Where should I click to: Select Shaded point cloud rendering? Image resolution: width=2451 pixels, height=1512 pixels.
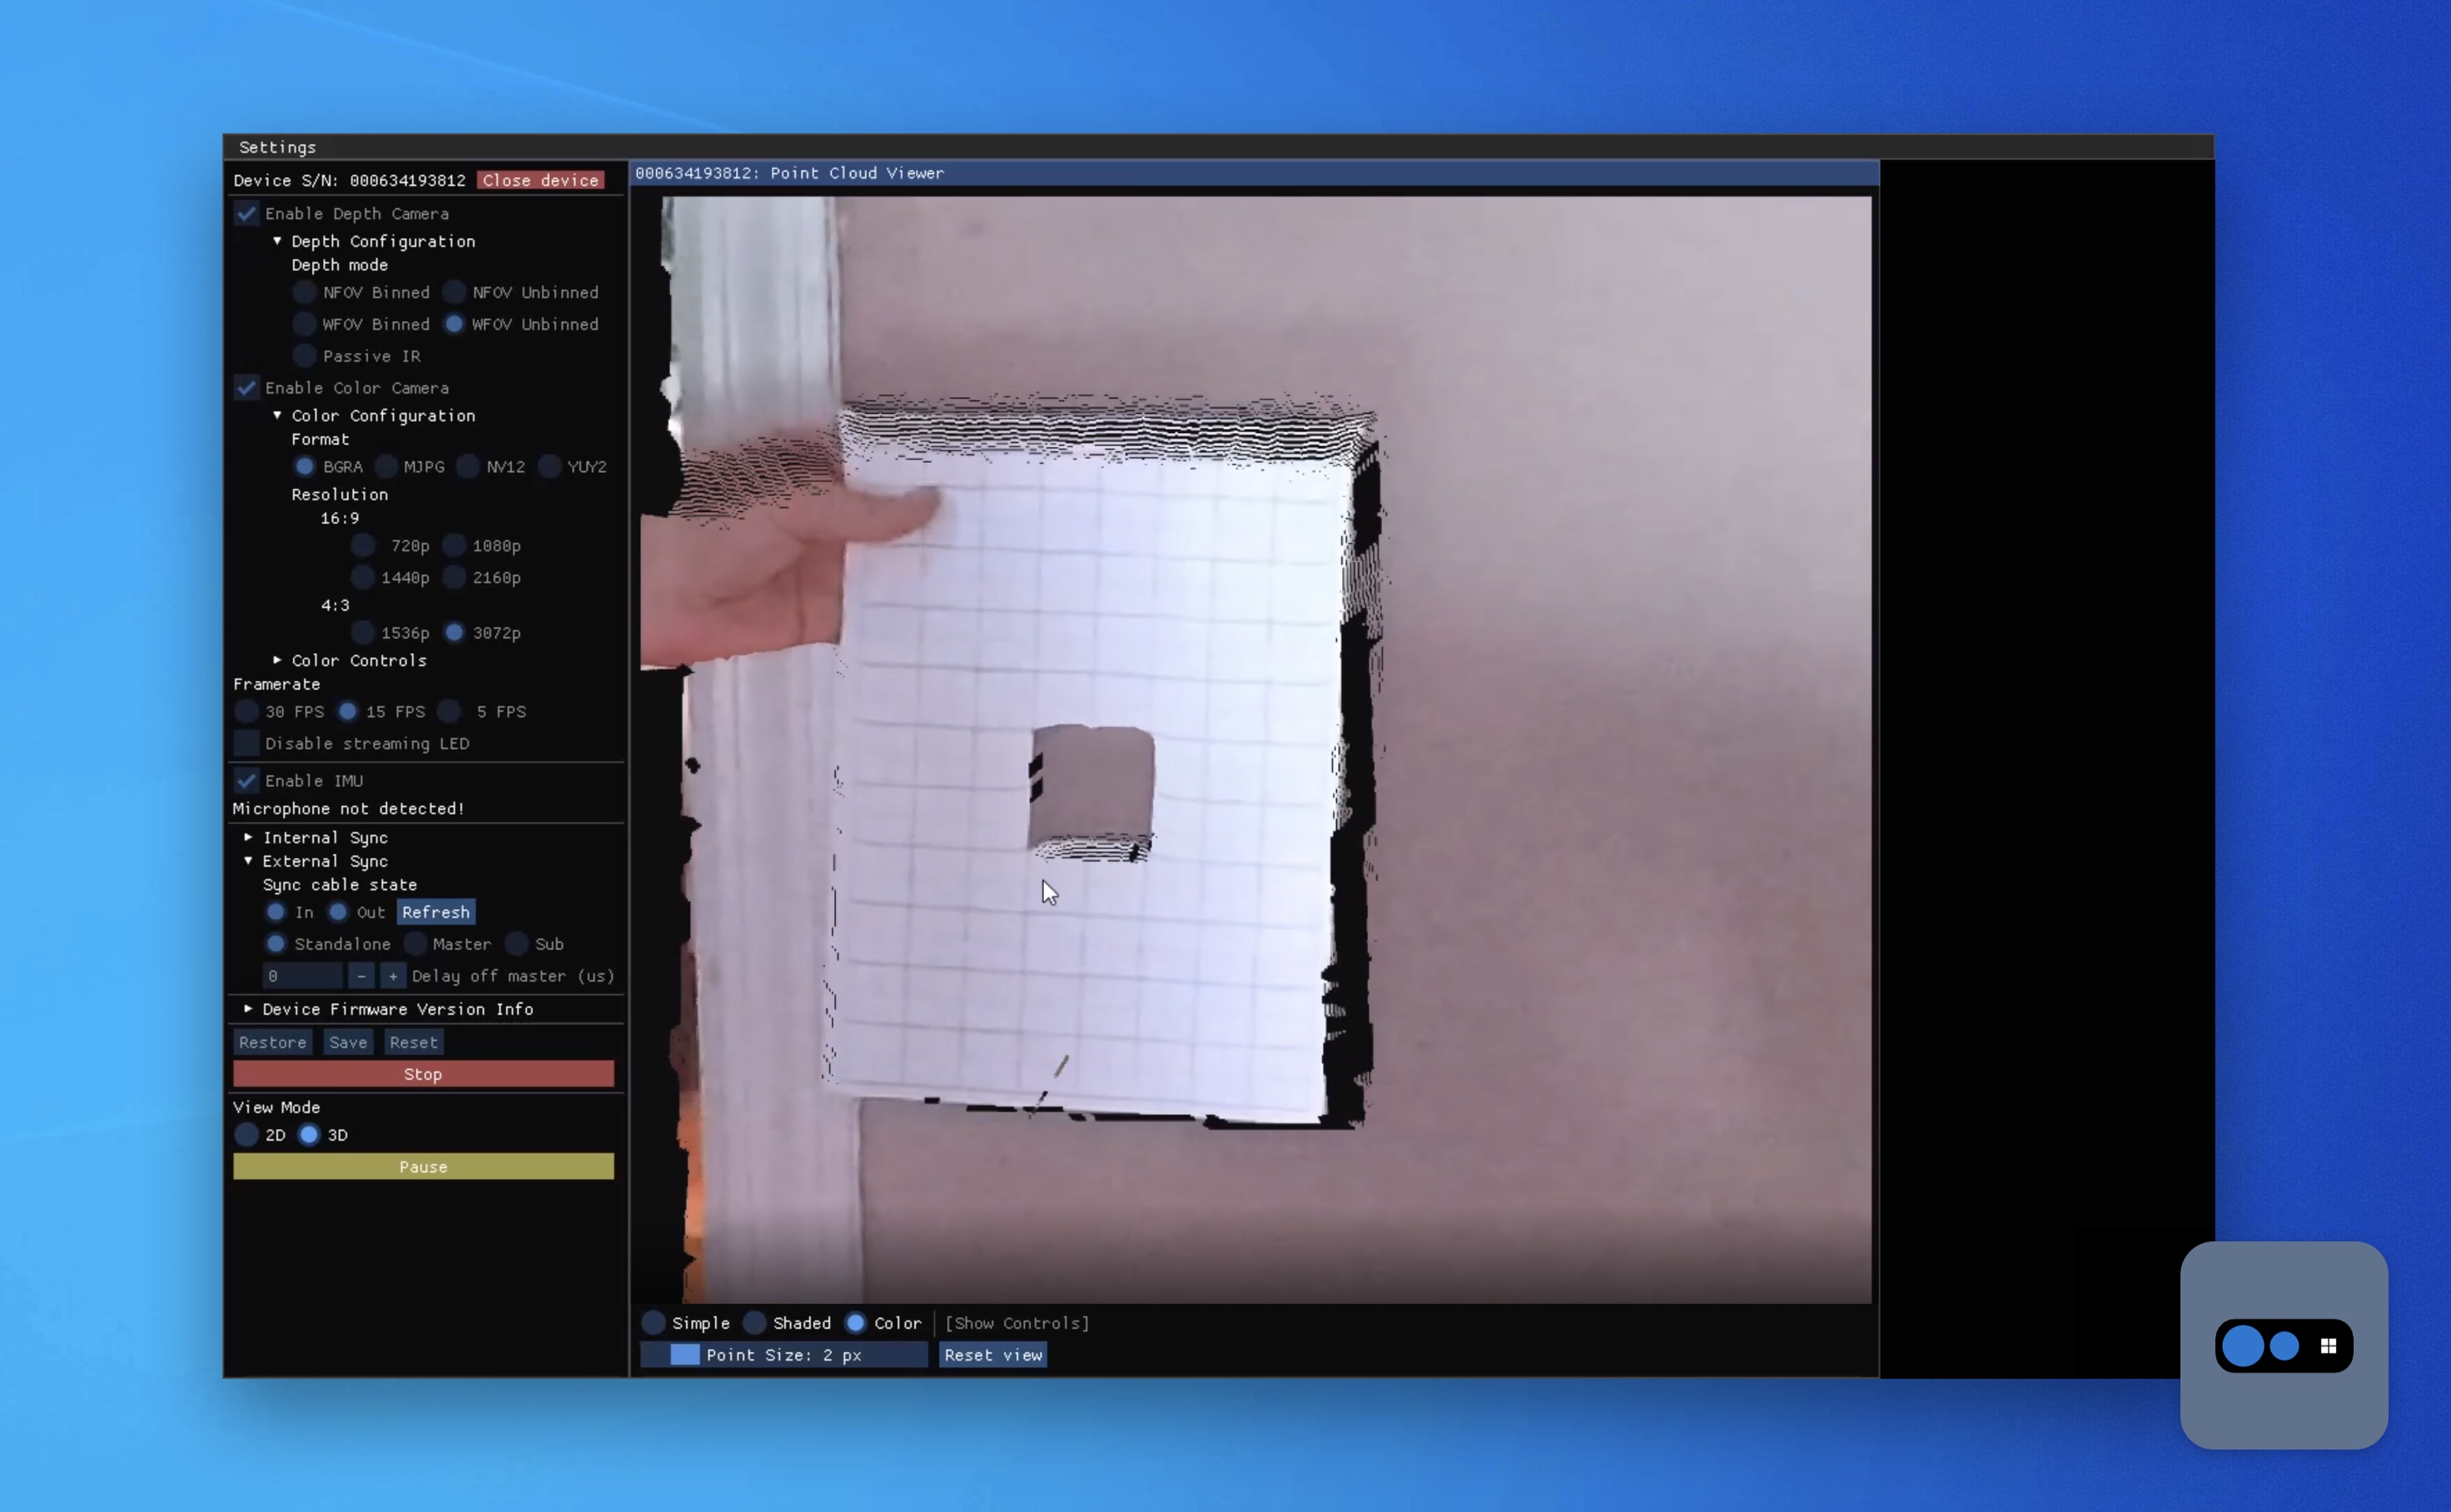(x=756, y=1322)
